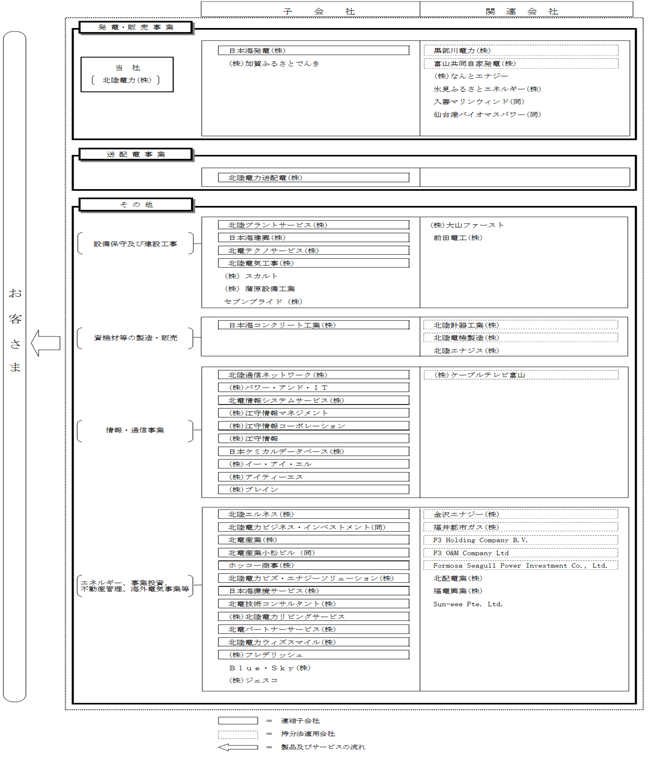Click 金沢エナジー(株) dotted box
650x757 pixels.
[521, 514]
